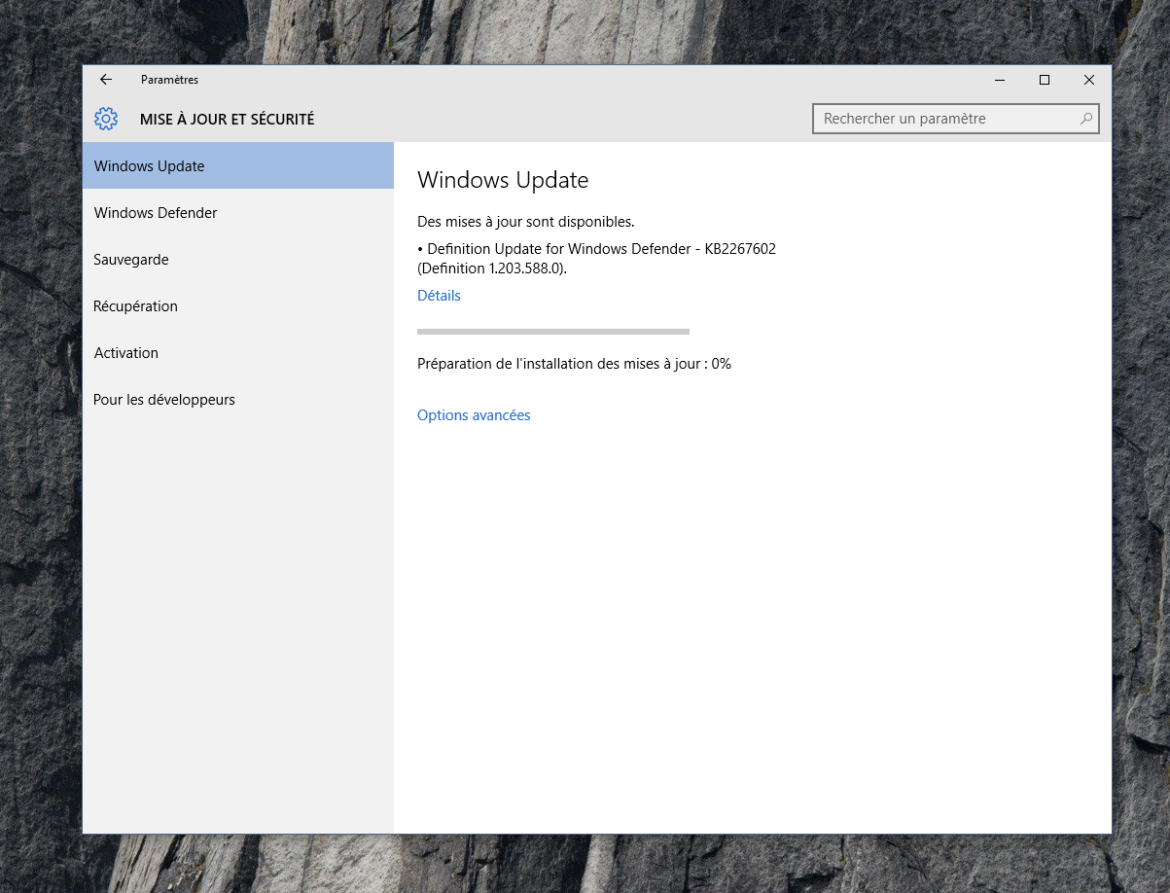Viewport: 1170px width, 893px height.
Task: Click the Options avancées link
Action: click(x=473, y=415)
